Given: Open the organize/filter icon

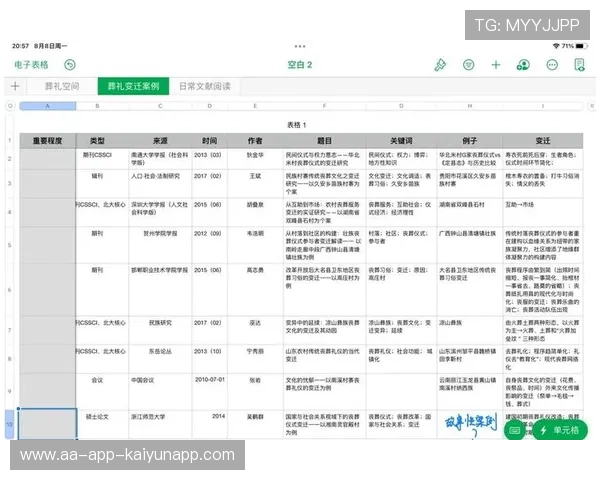Looking at the screenshot, I should 468,65.
